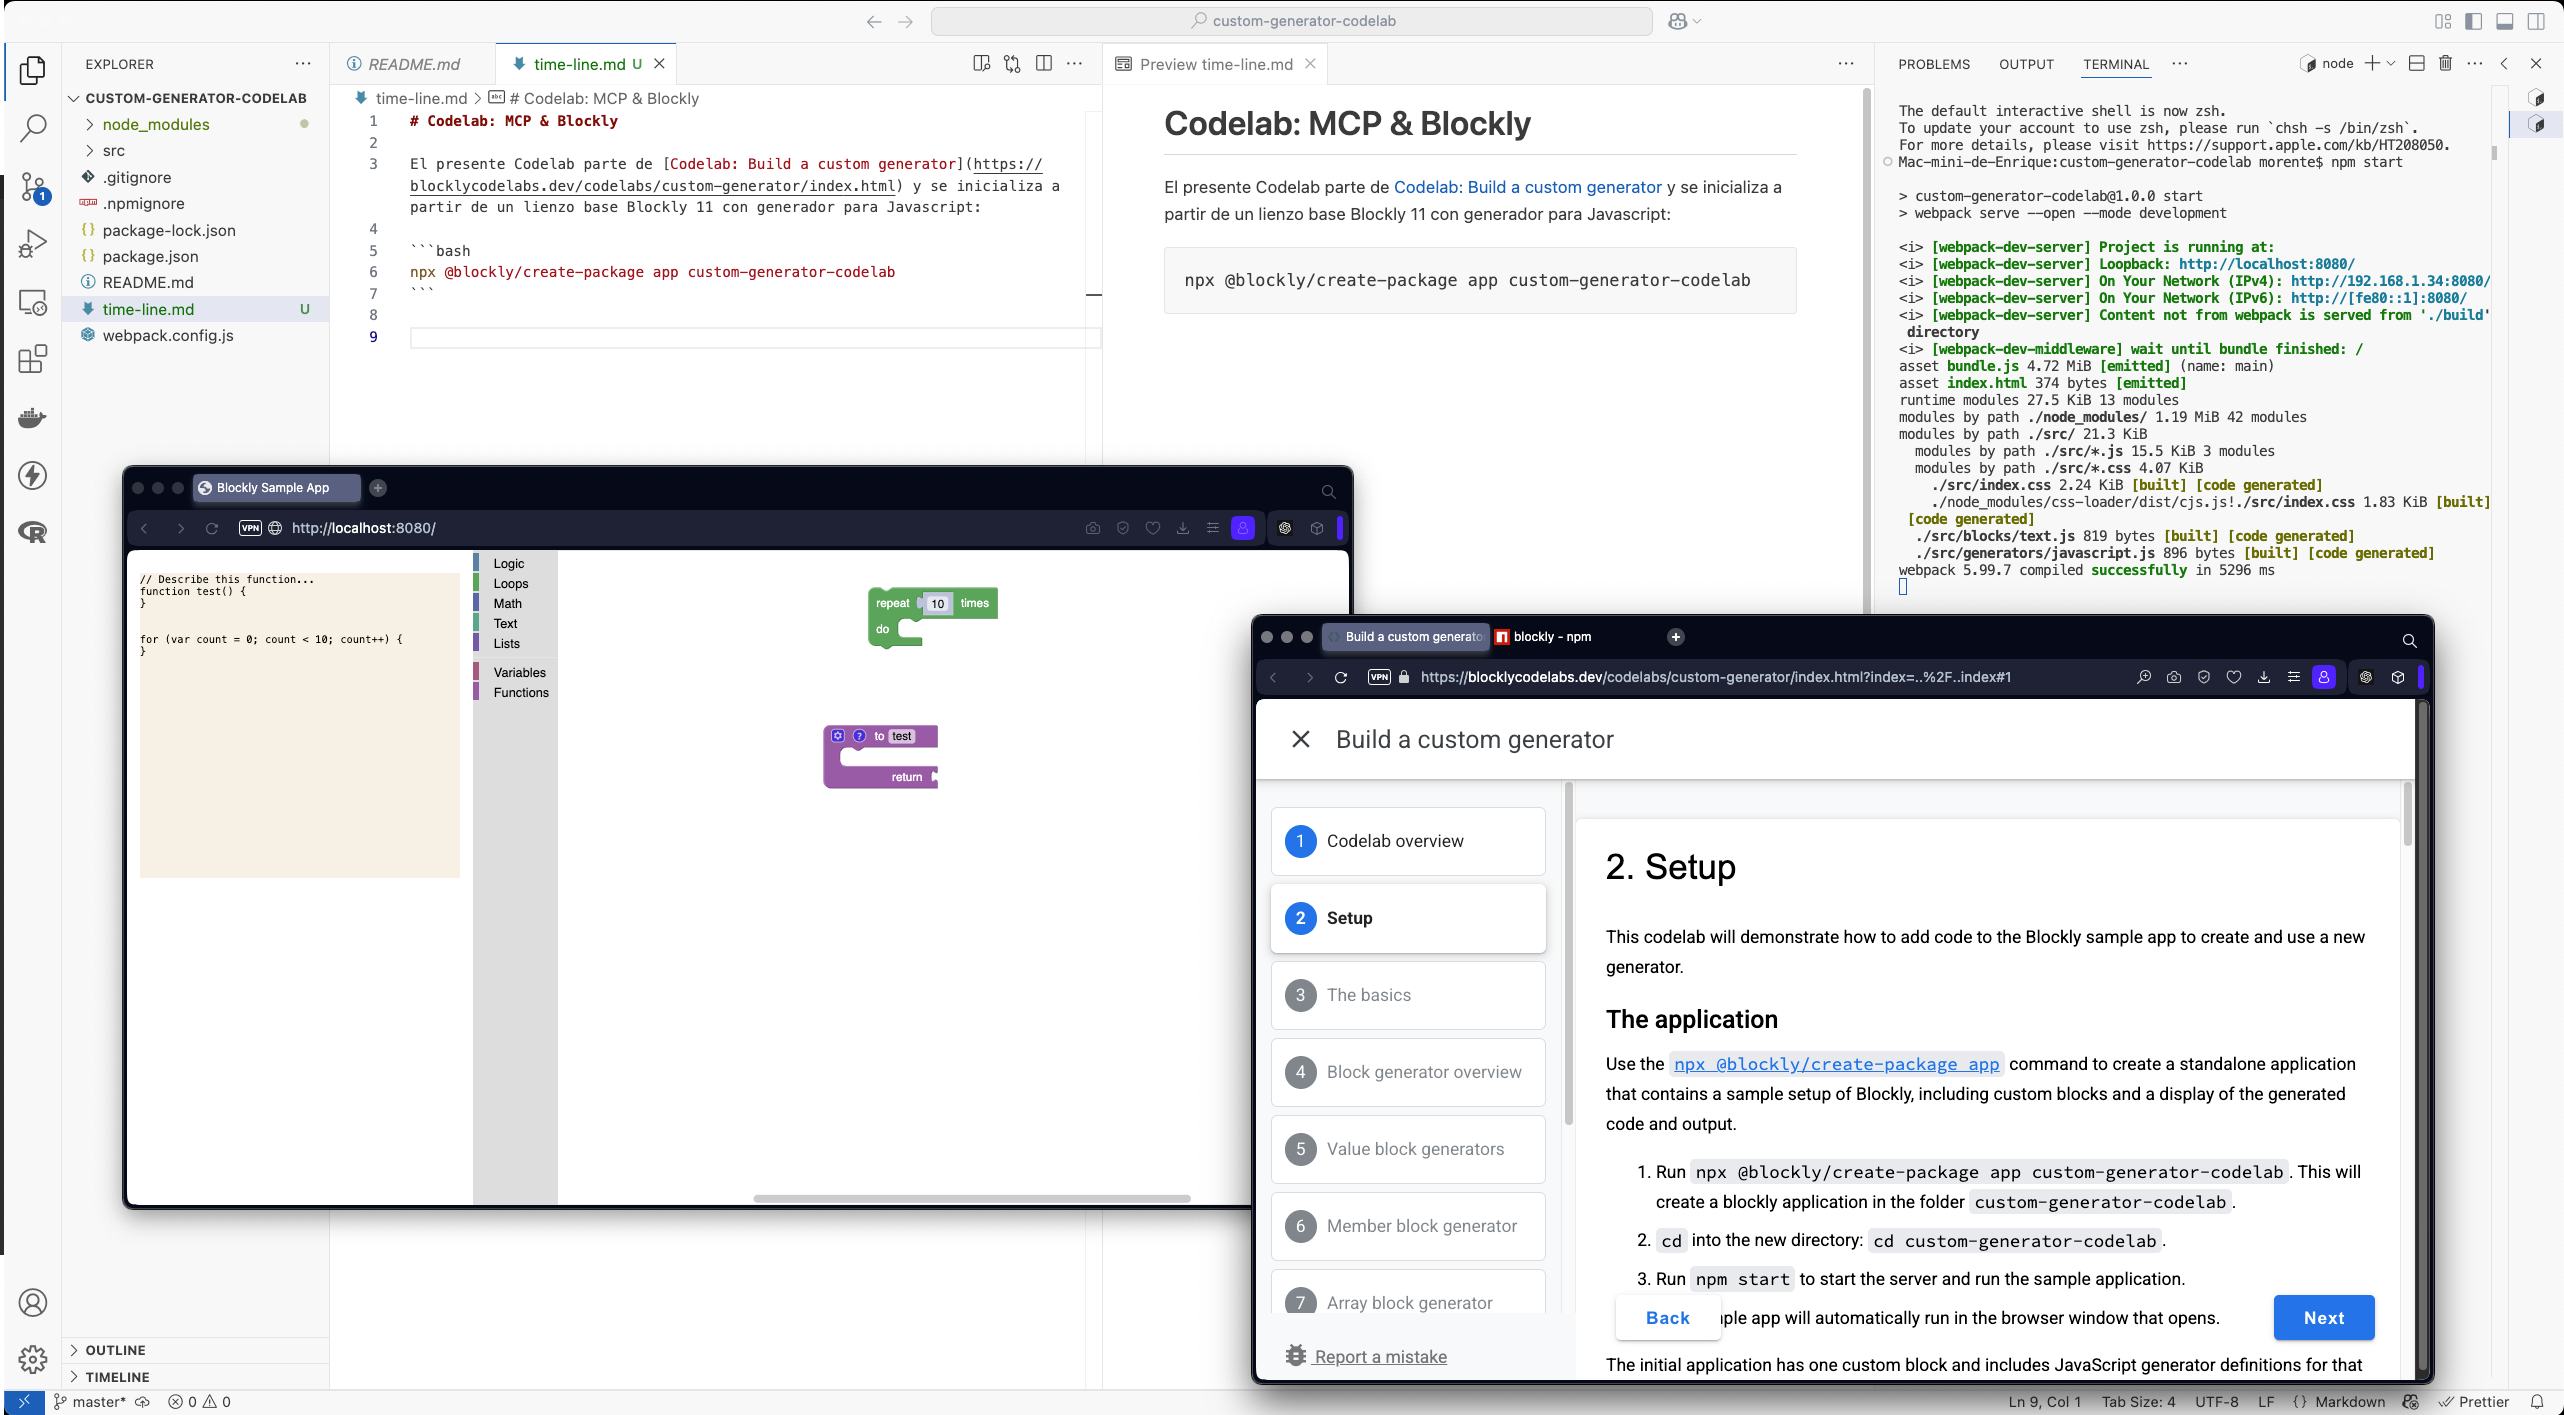Screen dimensions: 2564x1415
Task: Click Report a mistake link
Action: pyautogui.click(x=1380, y=1356)
